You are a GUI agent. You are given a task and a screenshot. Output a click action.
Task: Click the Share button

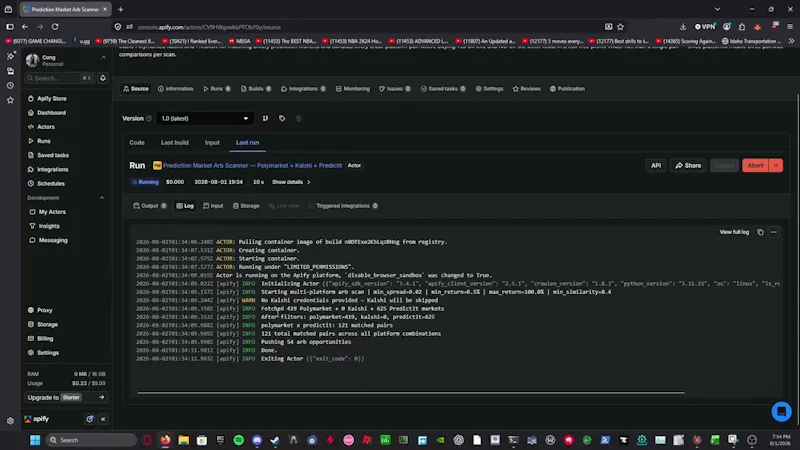pyautogui.click(x=688, y=165)
